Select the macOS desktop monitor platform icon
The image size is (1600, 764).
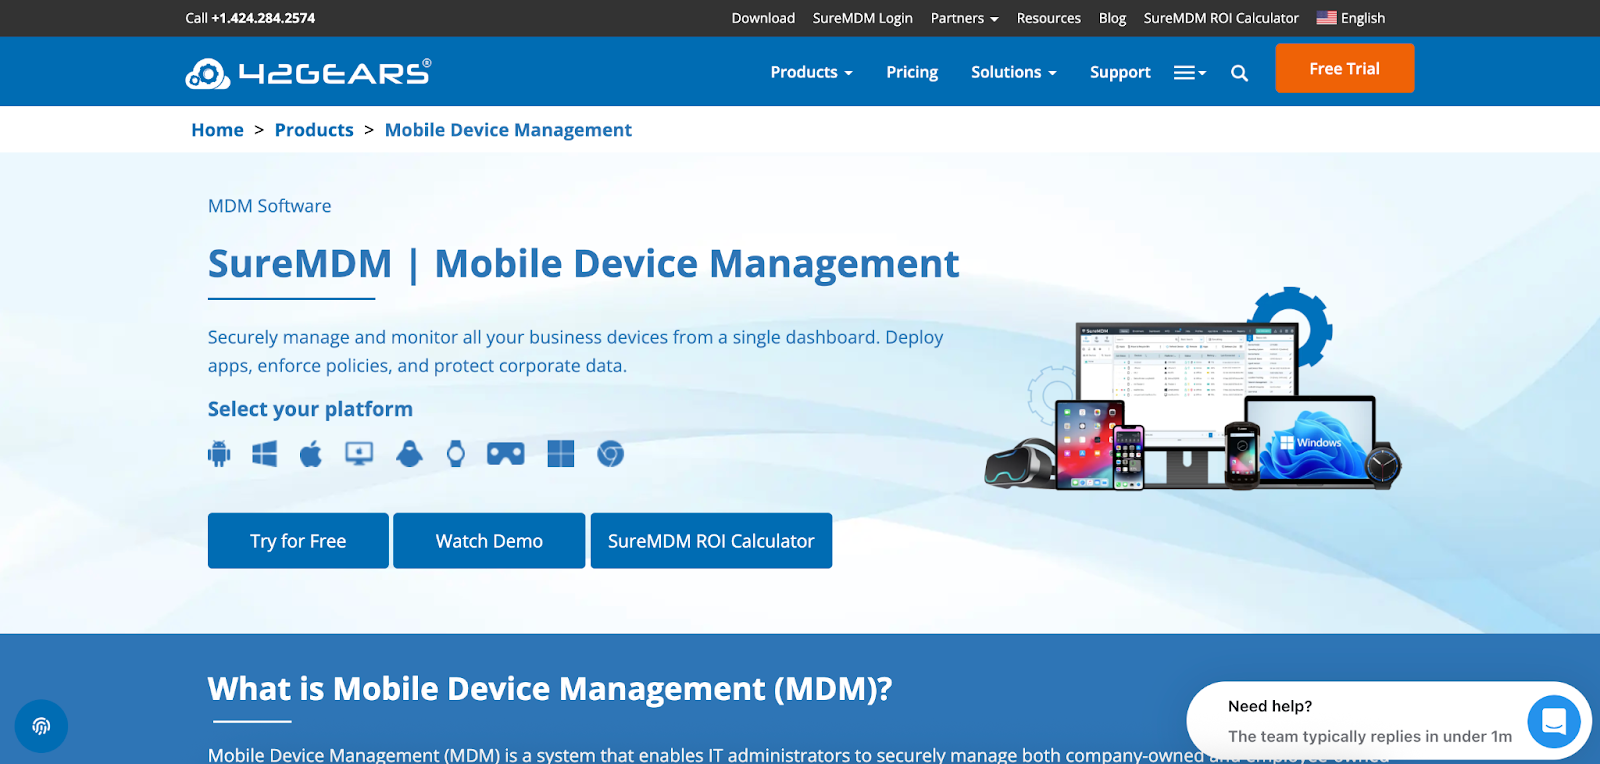pyautogui.click(x=359, y=454)
